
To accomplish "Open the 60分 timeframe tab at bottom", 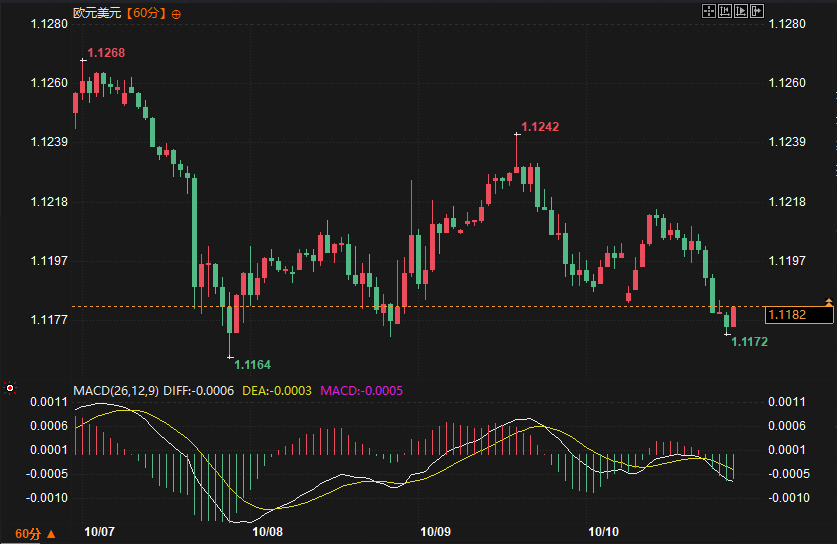I will point(28,533).
